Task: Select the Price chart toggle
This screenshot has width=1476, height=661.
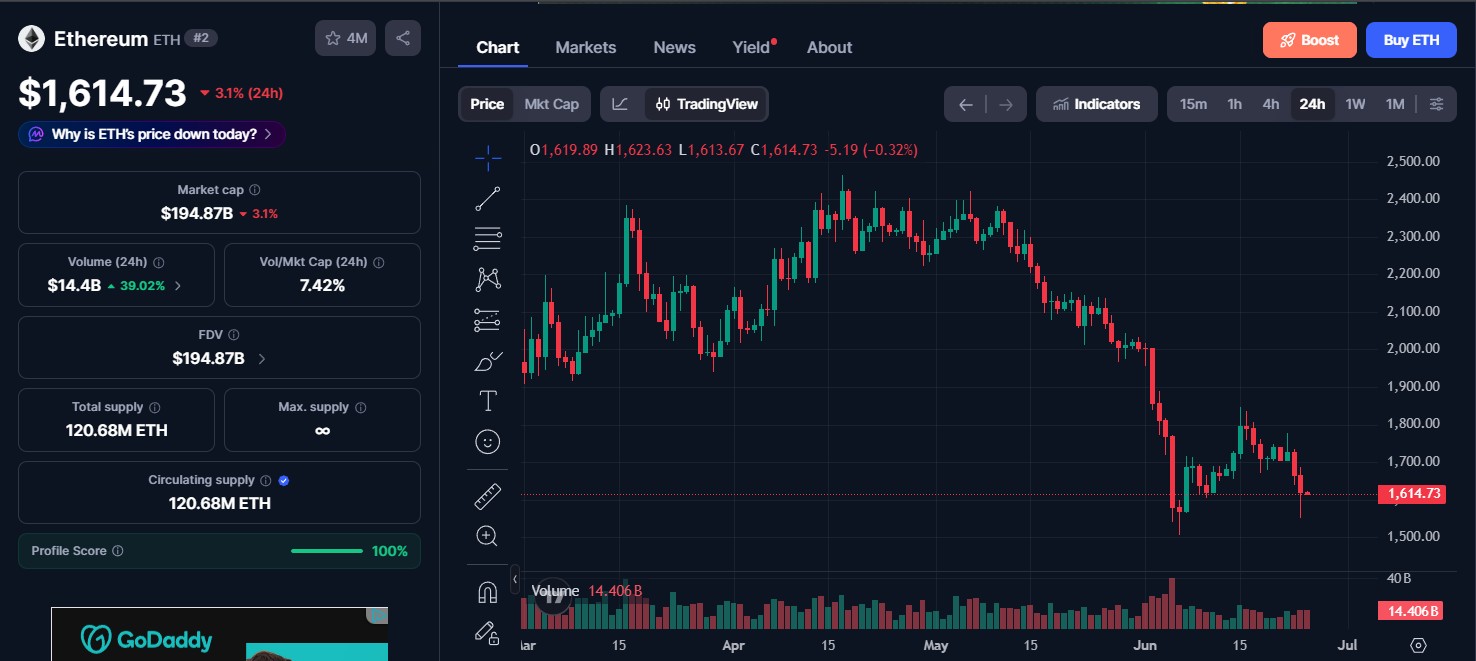Action: click(x=487, y=104)
